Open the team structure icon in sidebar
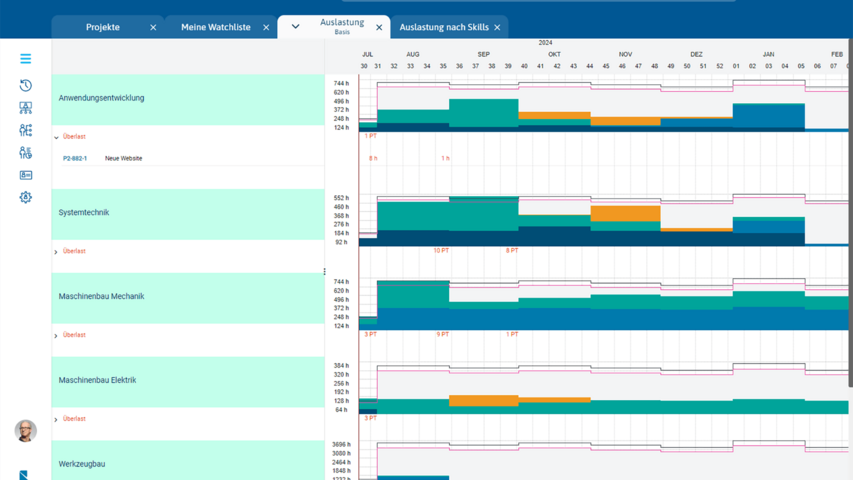Image resolution: width=853 pixels, height=480 pixels. pyautogui.click(x=26, y=130)
